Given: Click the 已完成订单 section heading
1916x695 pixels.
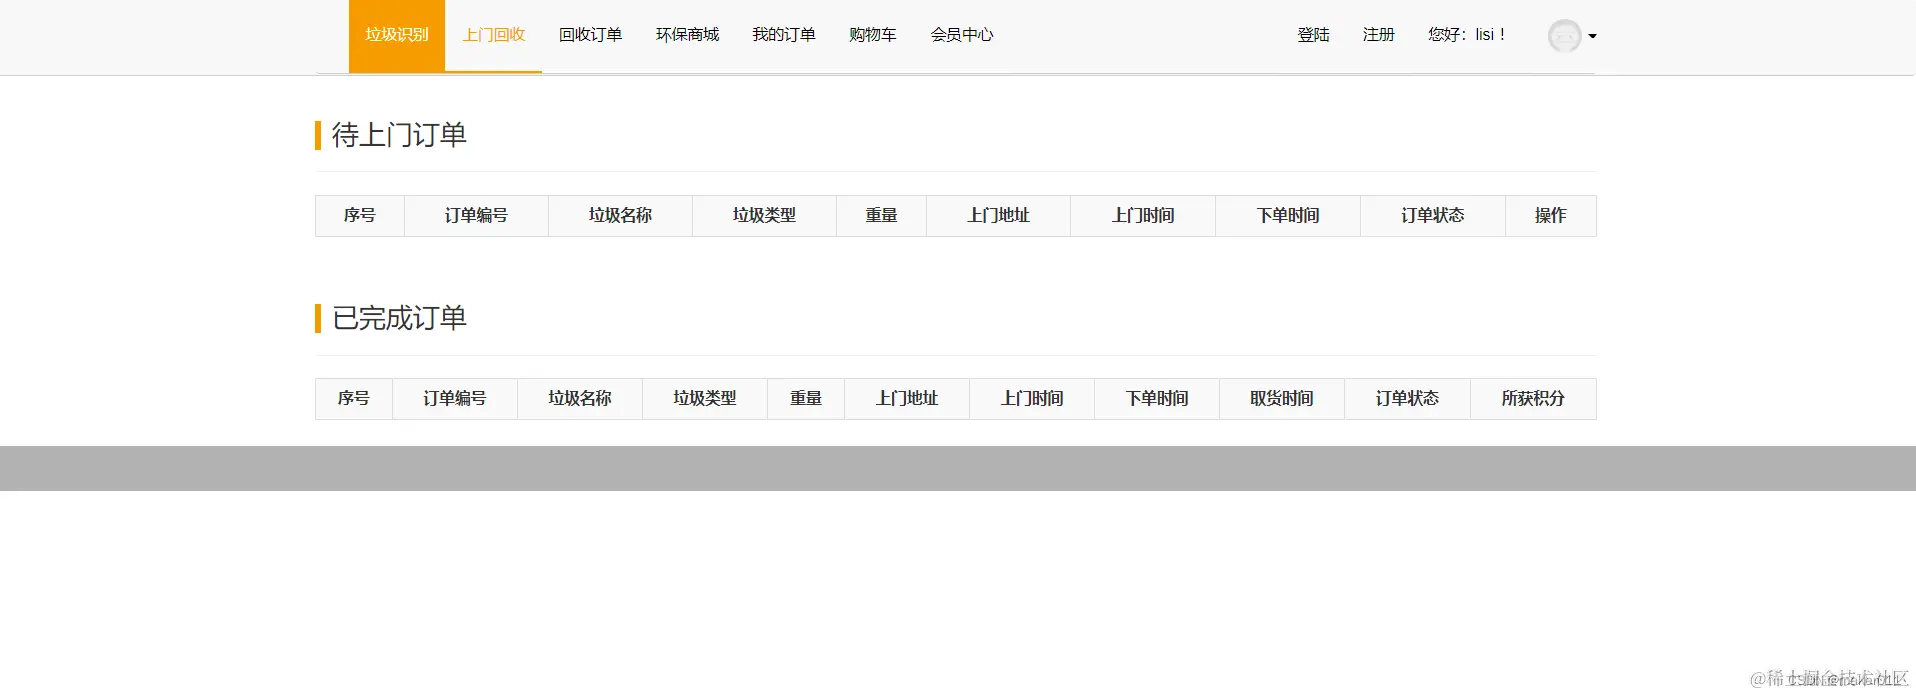Looking at the screenshot, I should click(x=399, y=318).
